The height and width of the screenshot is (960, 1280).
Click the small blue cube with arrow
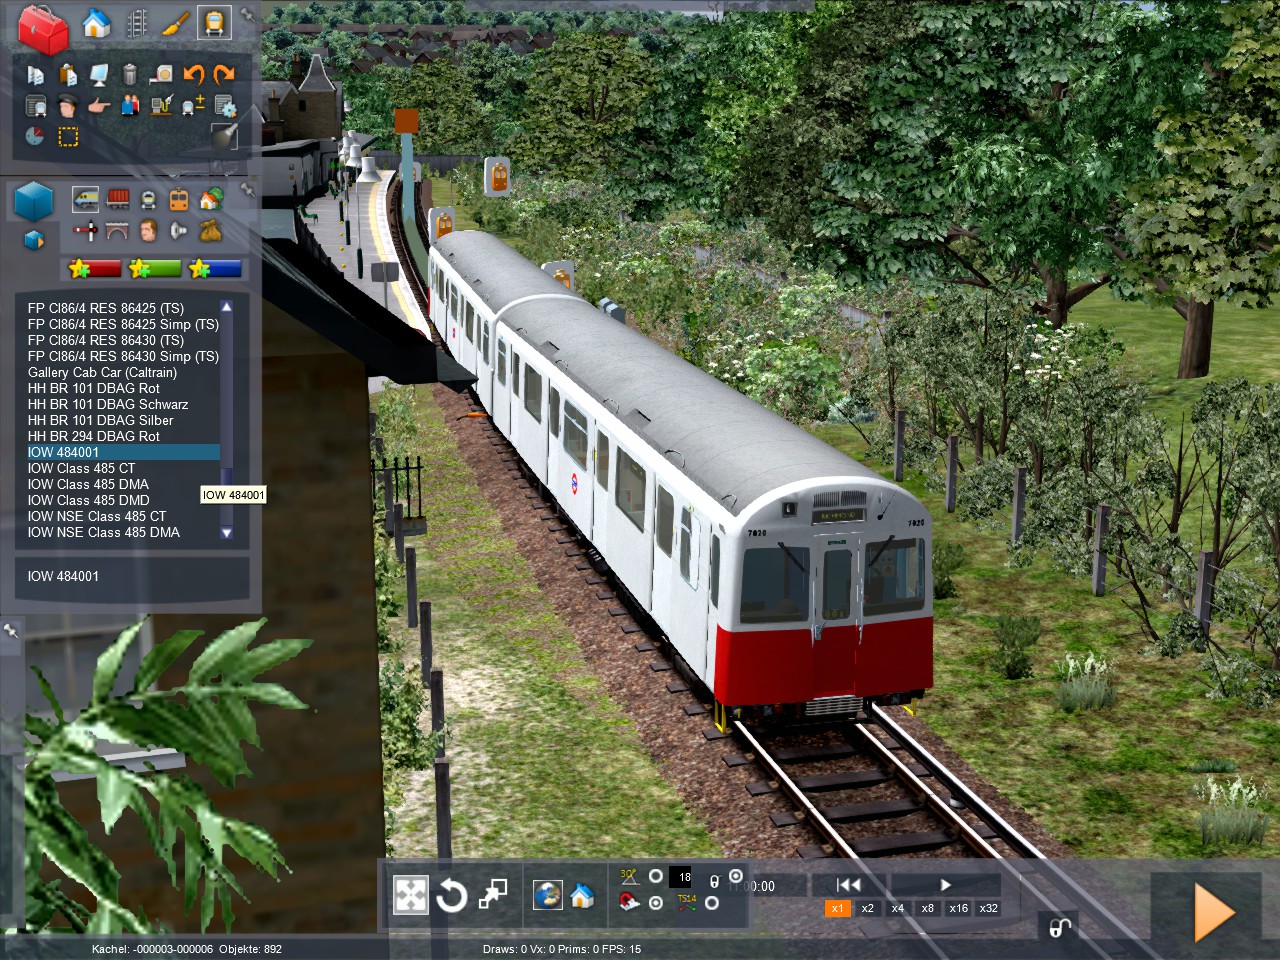34,240
